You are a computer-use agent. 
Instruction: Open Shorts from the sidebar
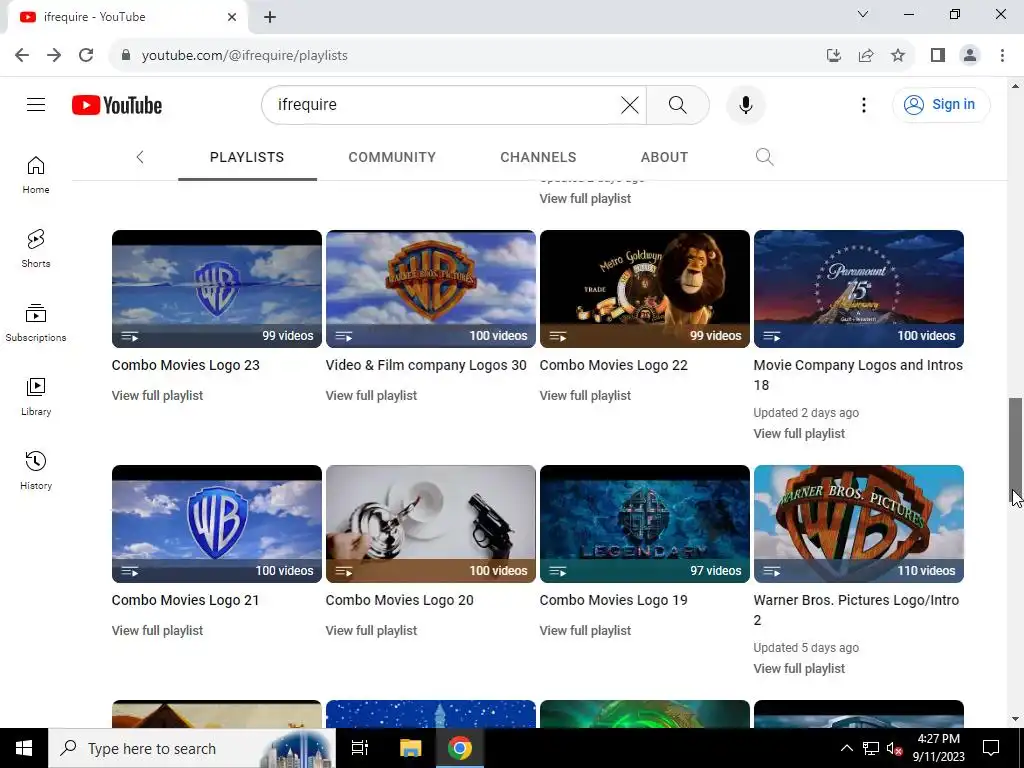(x=36, y=249)
